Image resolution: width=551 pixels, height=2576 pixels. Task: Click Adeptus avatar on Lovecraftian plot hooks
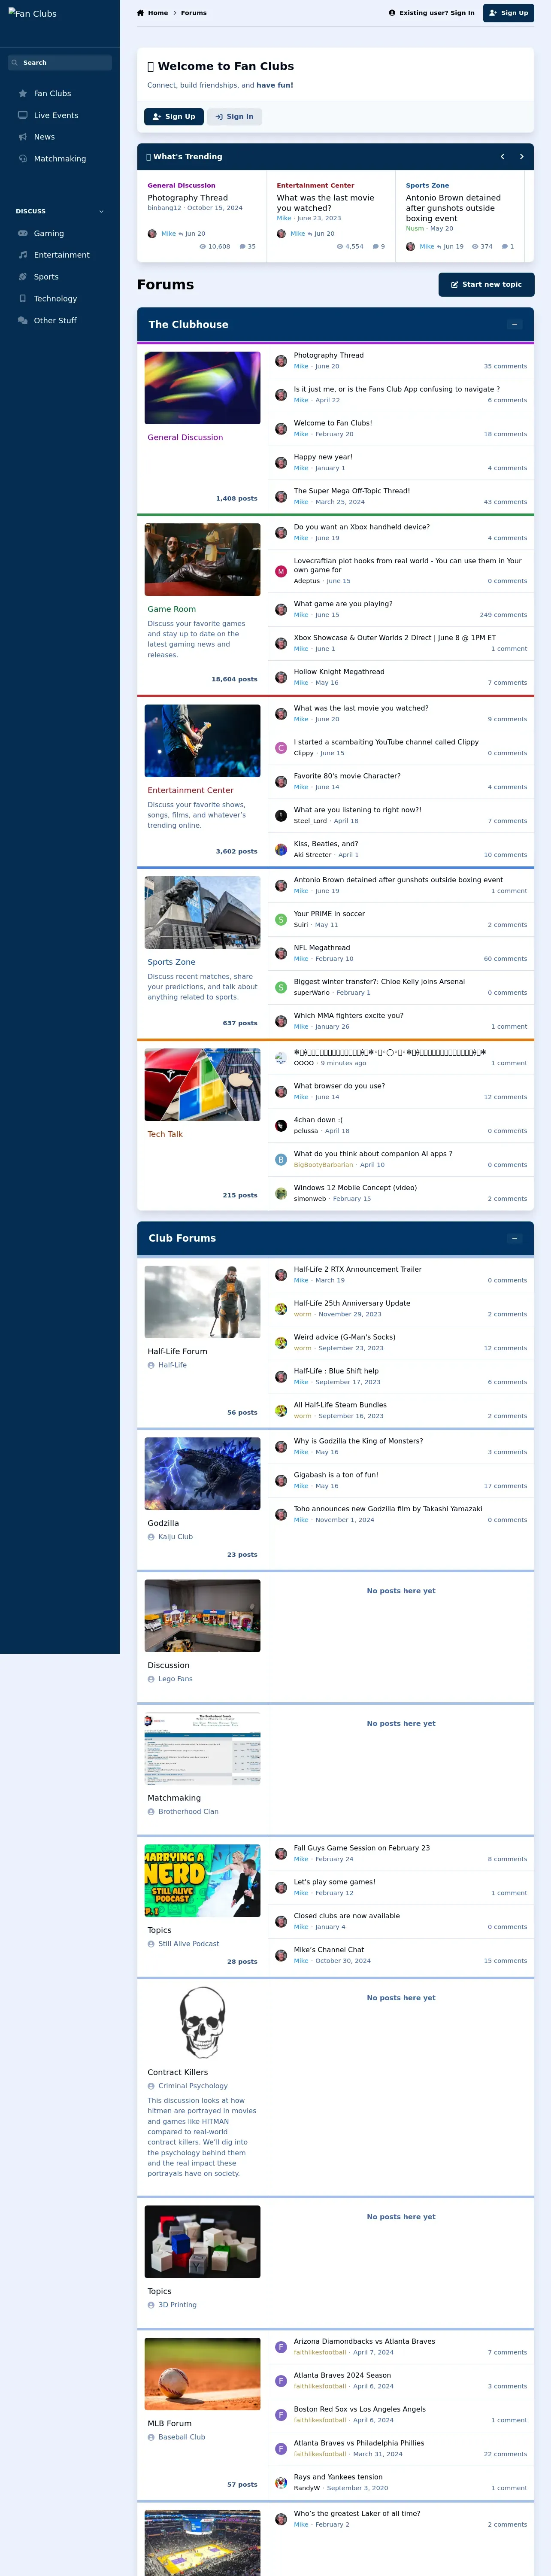tap(281, 571)
